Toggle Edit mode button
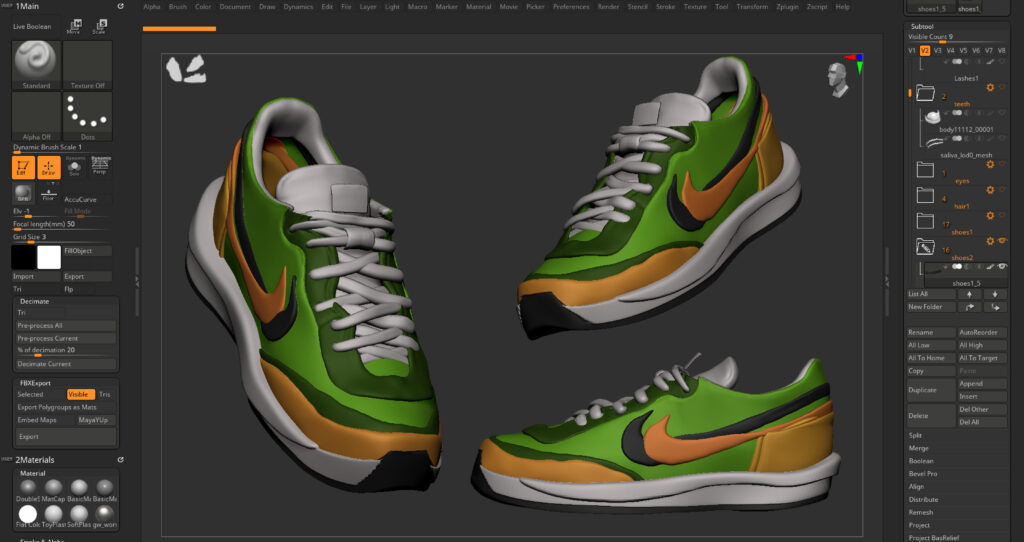 pyautogui.click(x=23, y=167)
